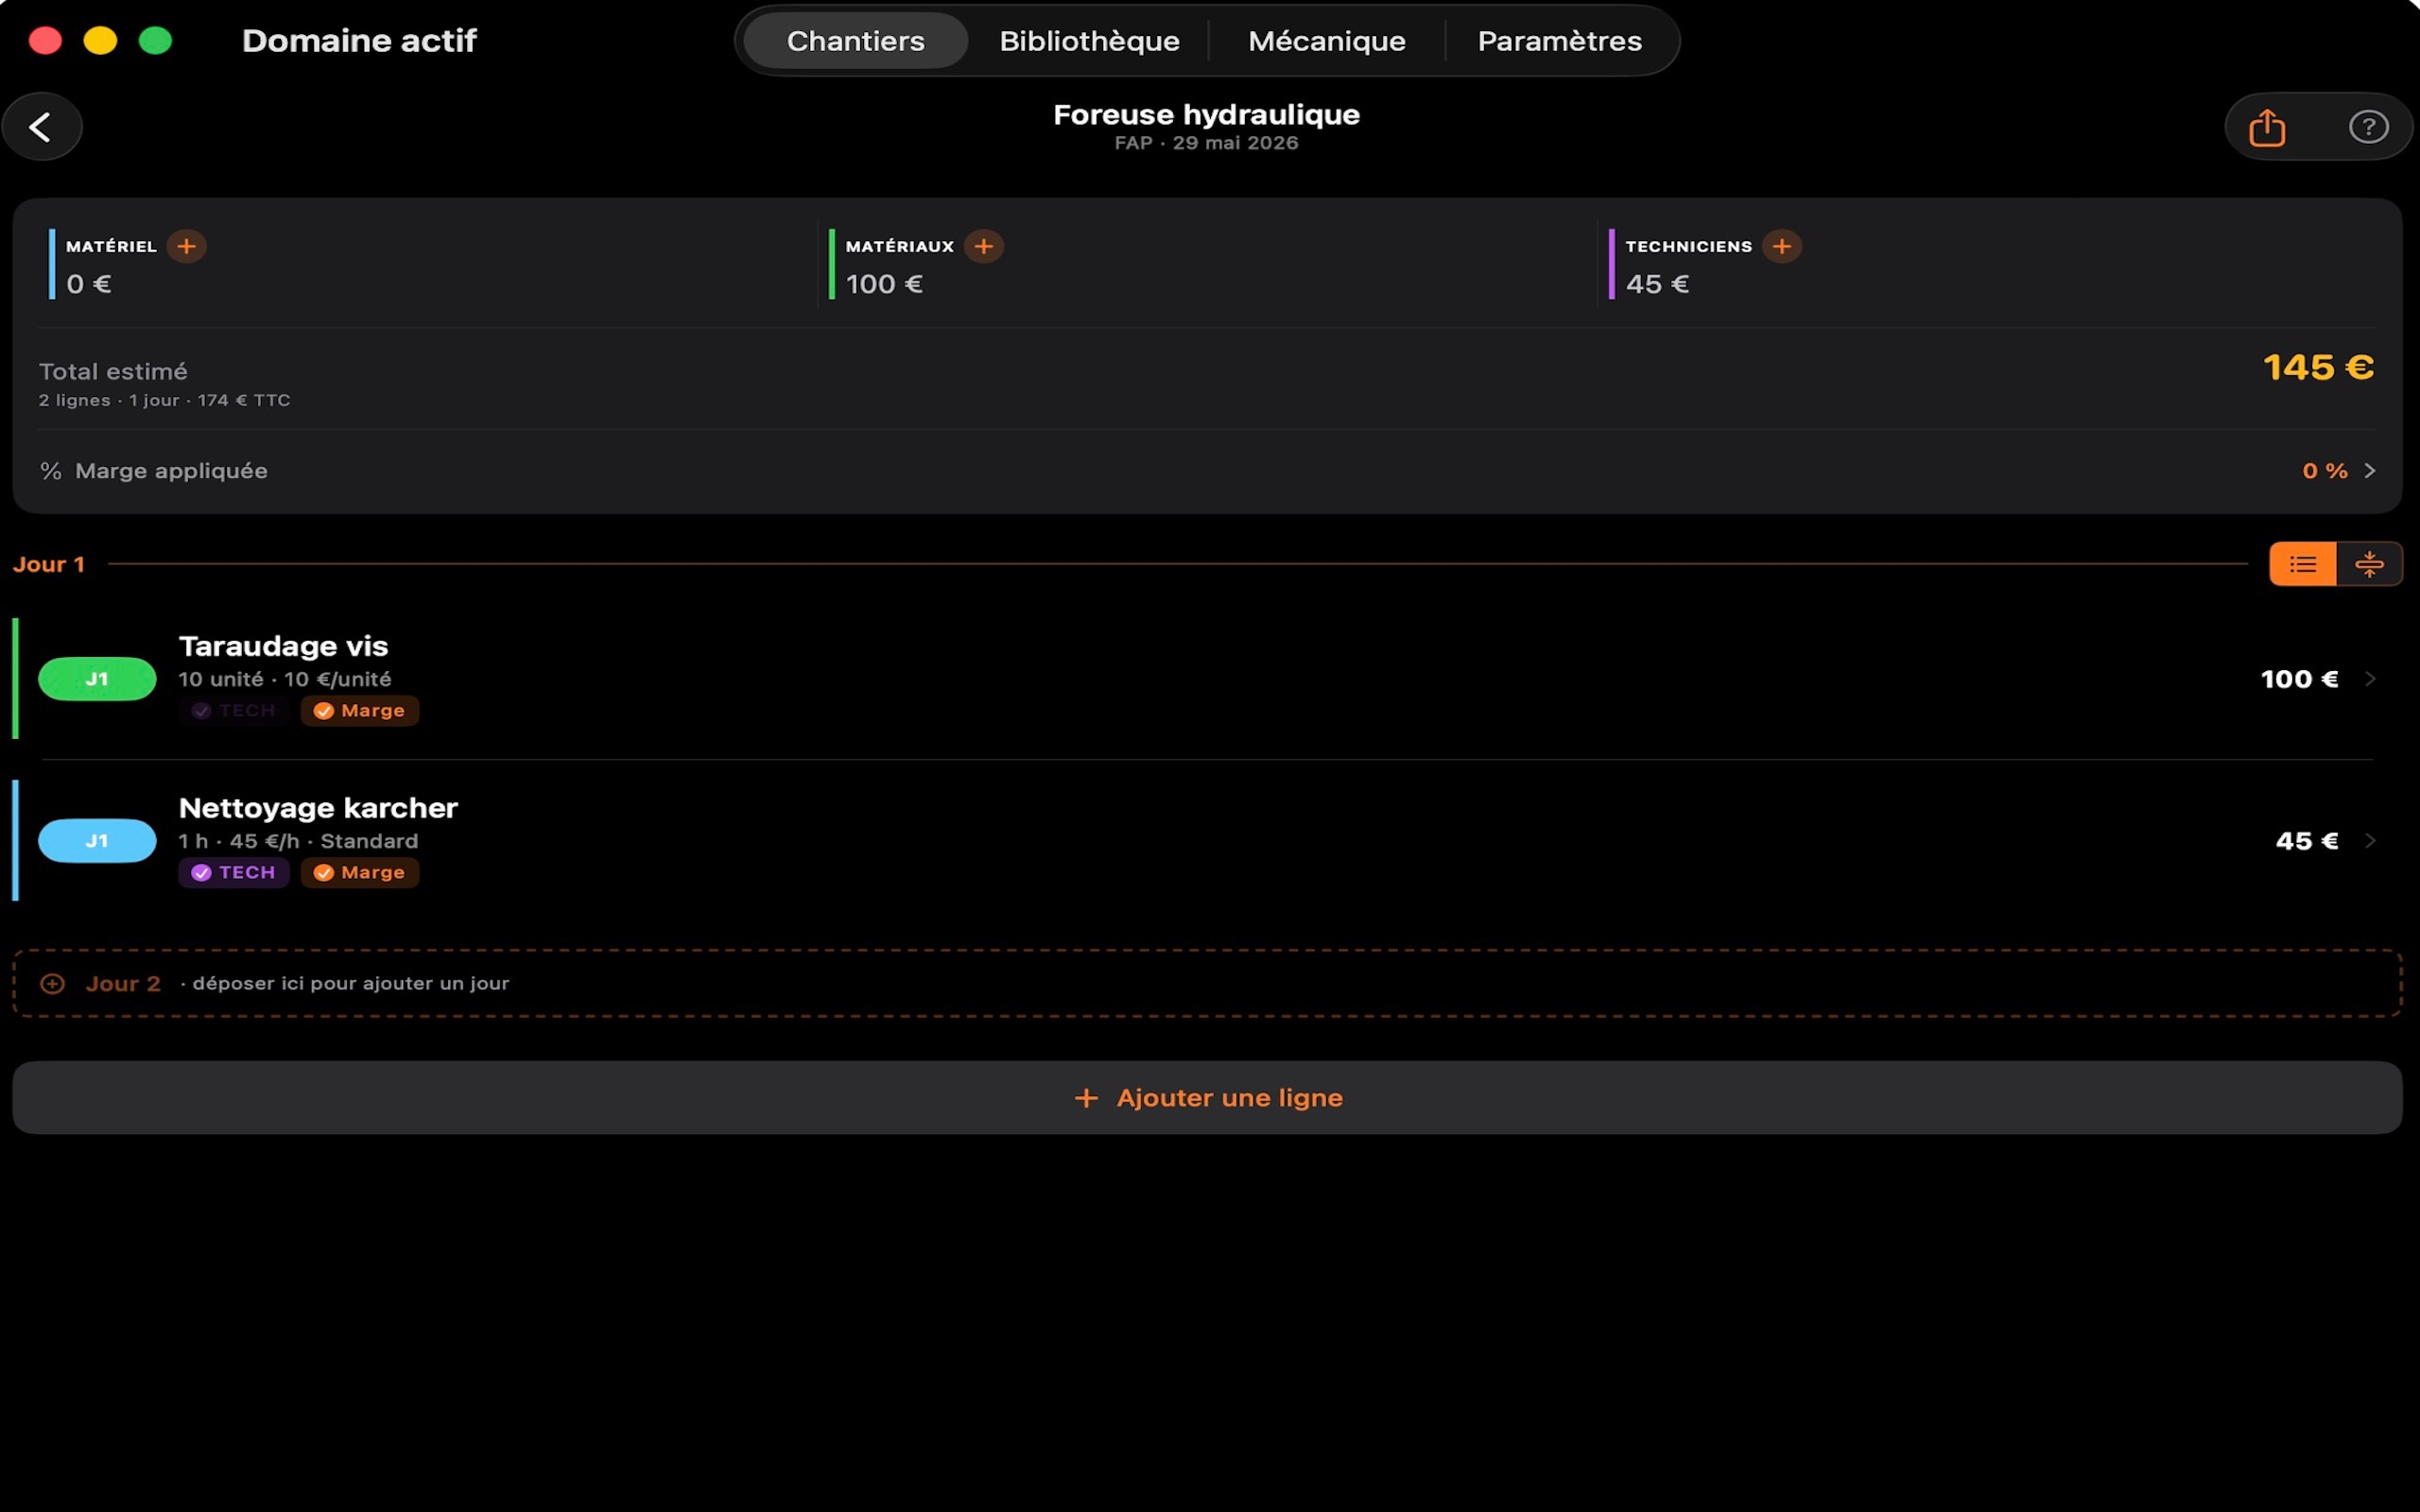Switch to list view icon
The width and height of the screenshot is (2420, 1512).
(x=2303, y=564)
